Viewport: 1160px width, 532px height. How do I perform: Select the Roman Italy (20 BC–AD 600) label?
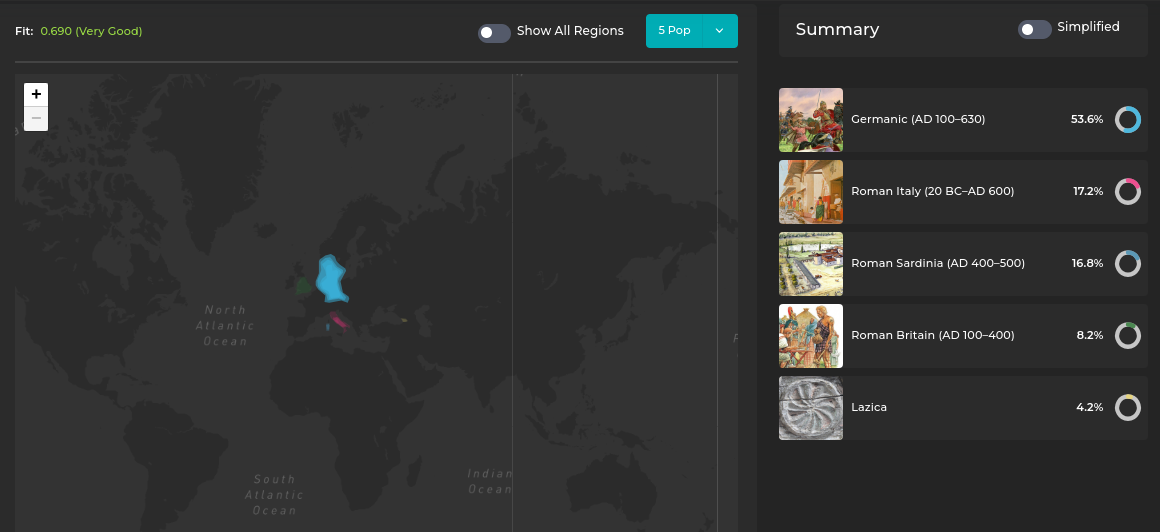click(x=932, y=192)
